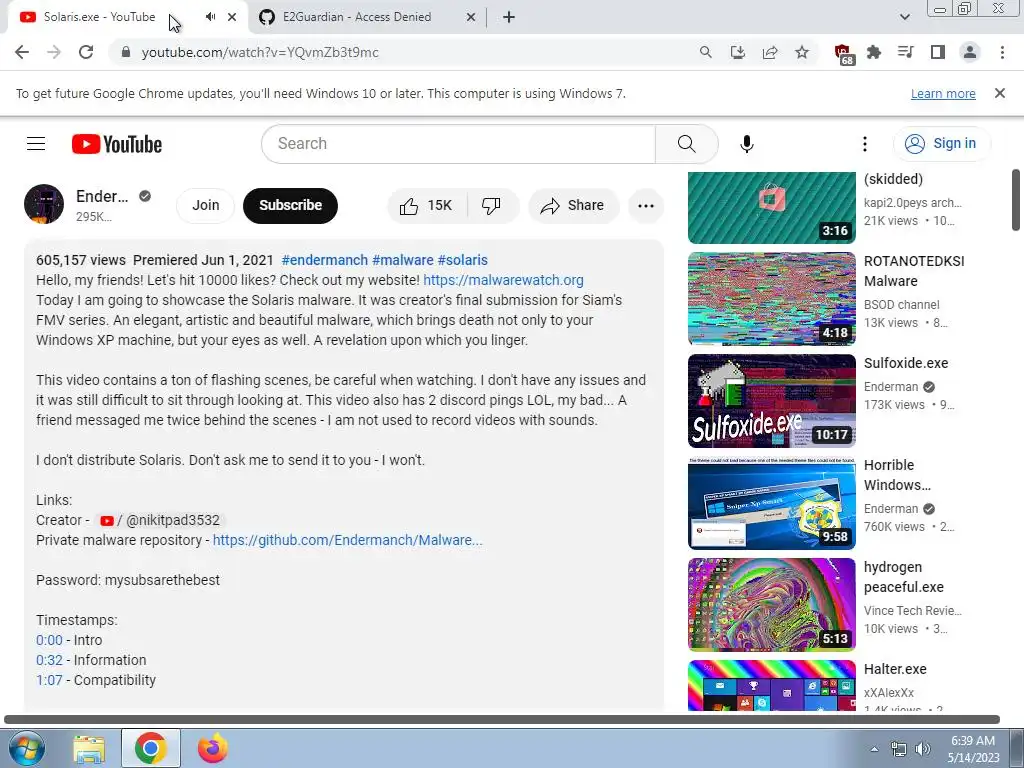Click the Sign in button
This screenshot has width=1024, height=768.
pos(941,144)
